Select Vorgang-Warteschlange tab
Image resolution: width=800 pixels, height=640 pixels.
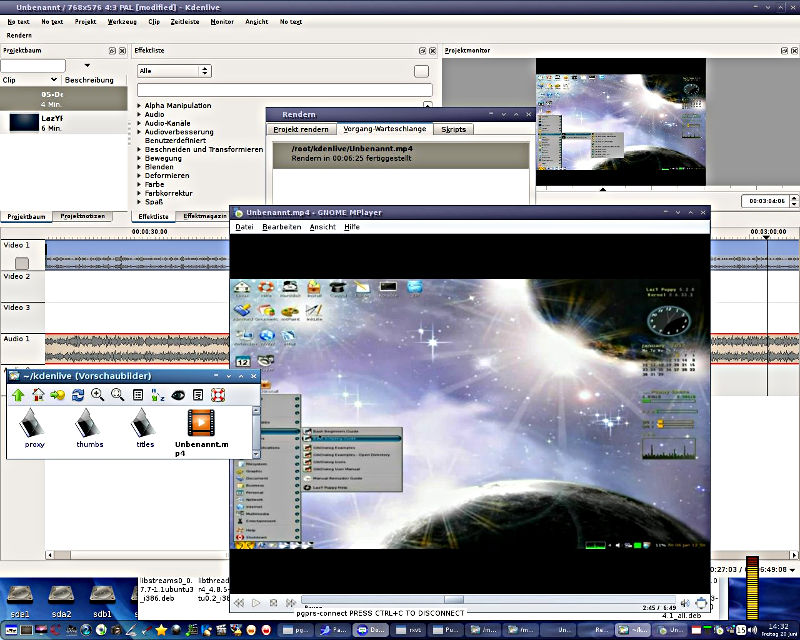pyautogui.click(x=385, y=129)
